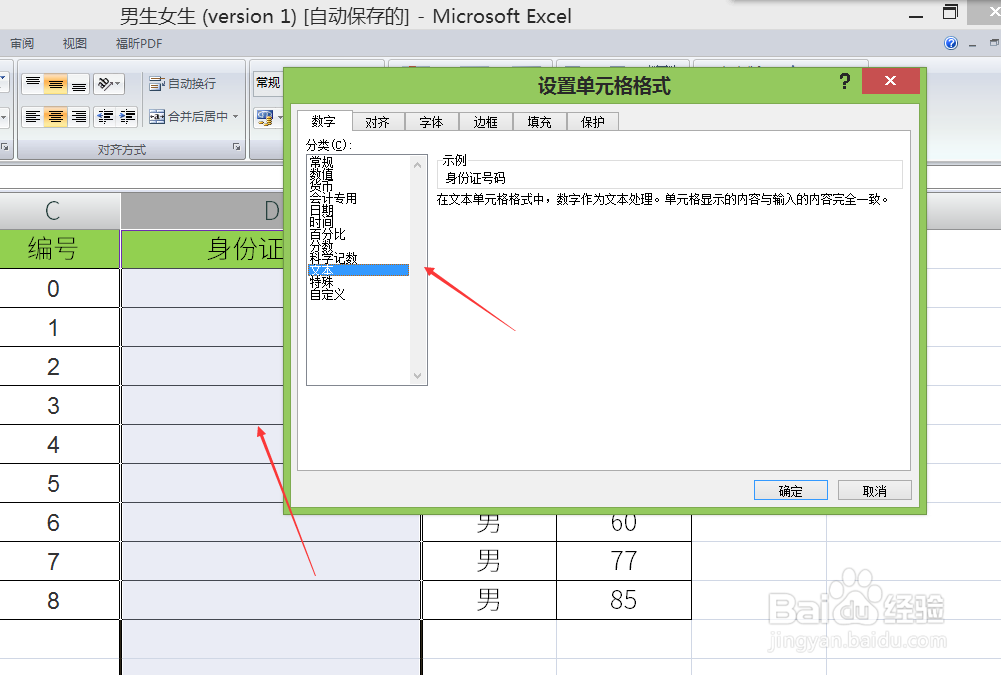Click the text orientation icon

[105, 82]
